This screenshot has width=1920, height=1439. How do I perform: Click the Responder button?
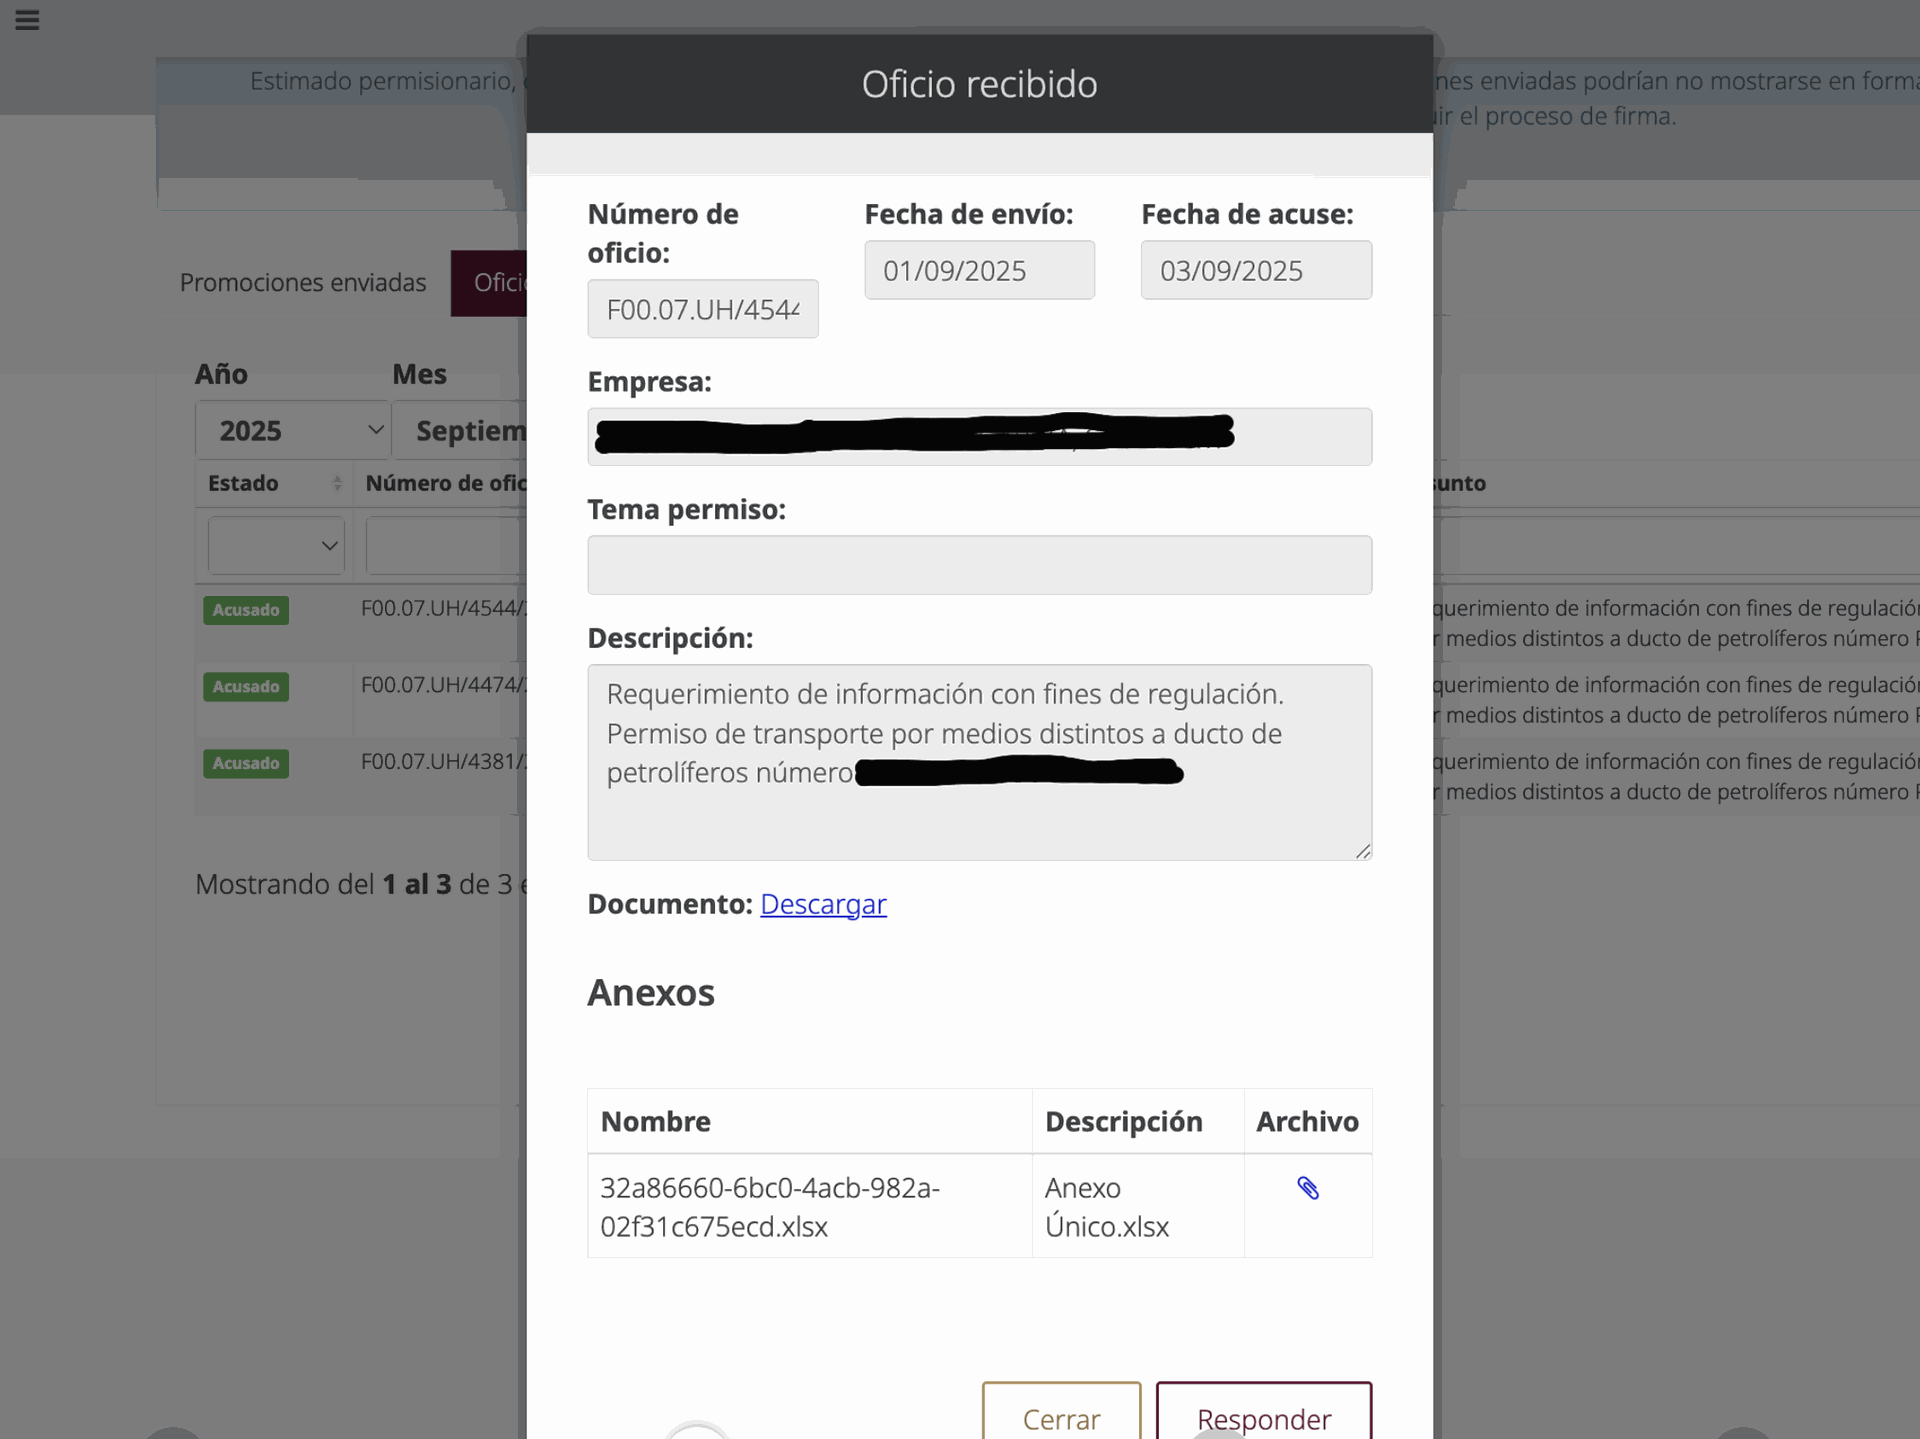1263,1418
